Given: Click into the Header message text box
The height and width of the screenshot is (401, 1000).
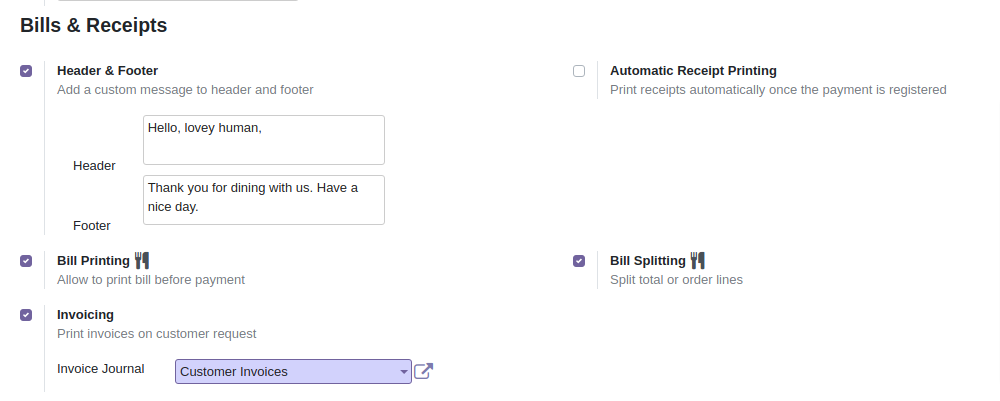Looking at the screenshot, I should pos(264,140).
